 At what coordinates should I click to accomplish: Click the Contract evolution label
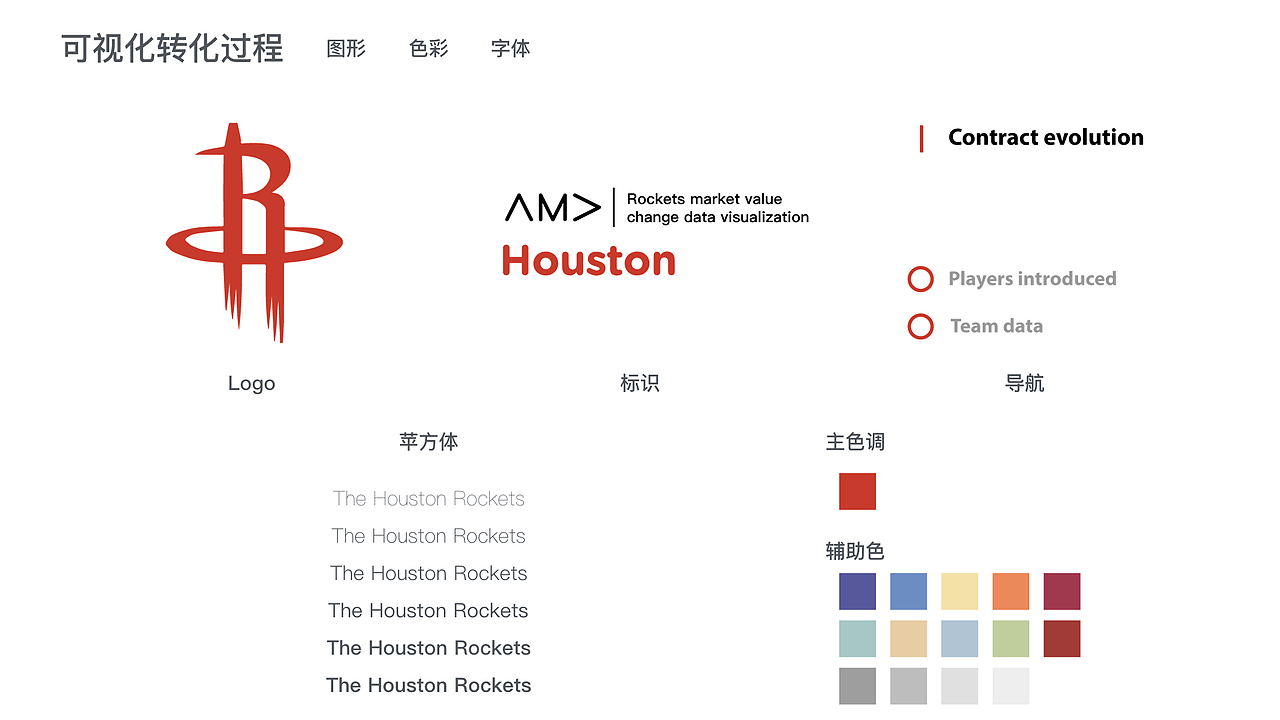point(1045,137)
